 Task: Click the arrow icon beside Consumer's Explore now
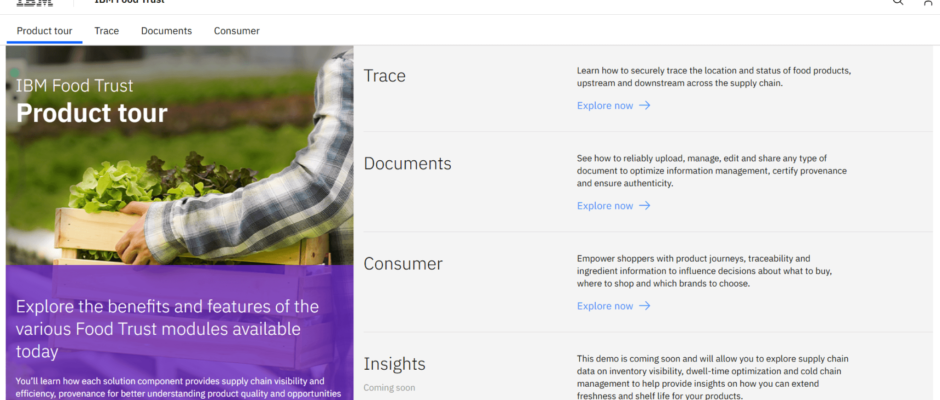[645, 306]
